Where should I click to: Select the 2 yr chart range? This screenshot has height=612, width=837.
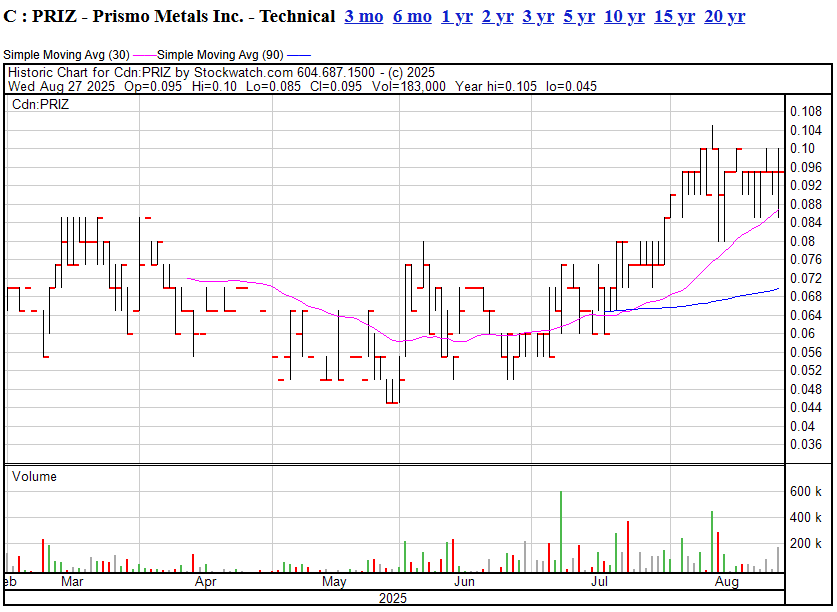click(x=498, y=17)
